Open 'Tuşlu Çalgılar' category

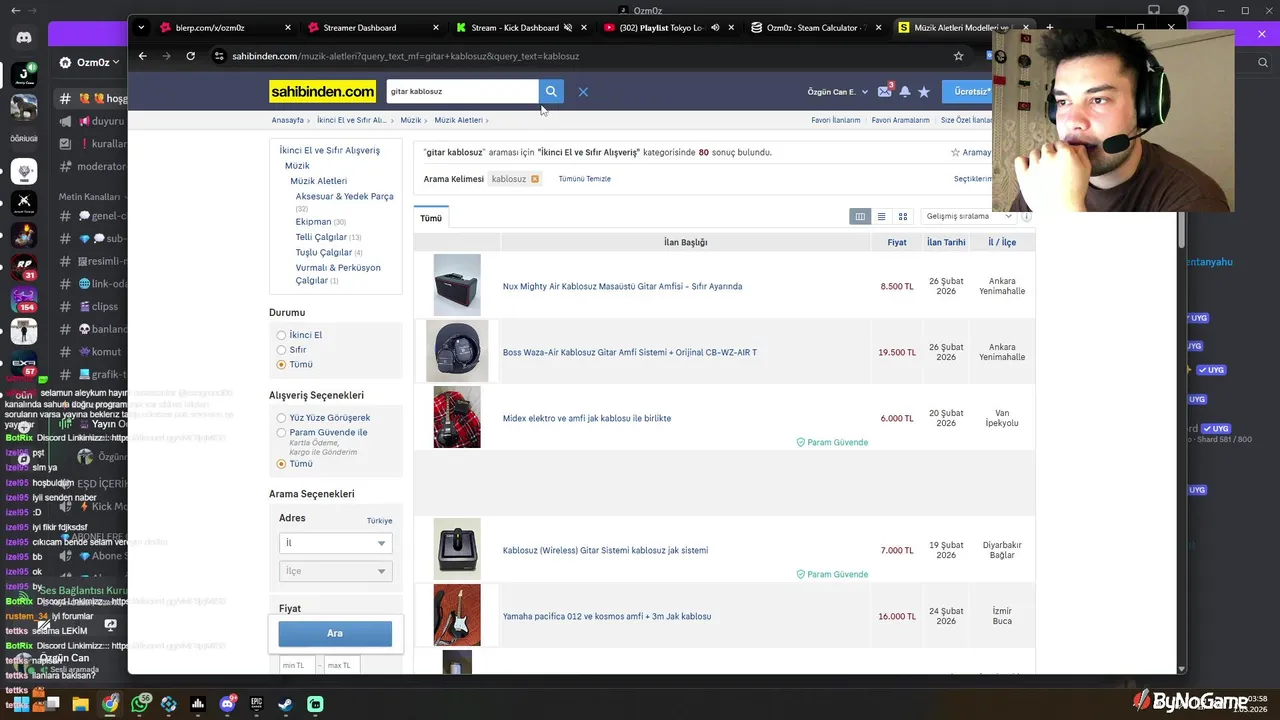click(323, 252)
